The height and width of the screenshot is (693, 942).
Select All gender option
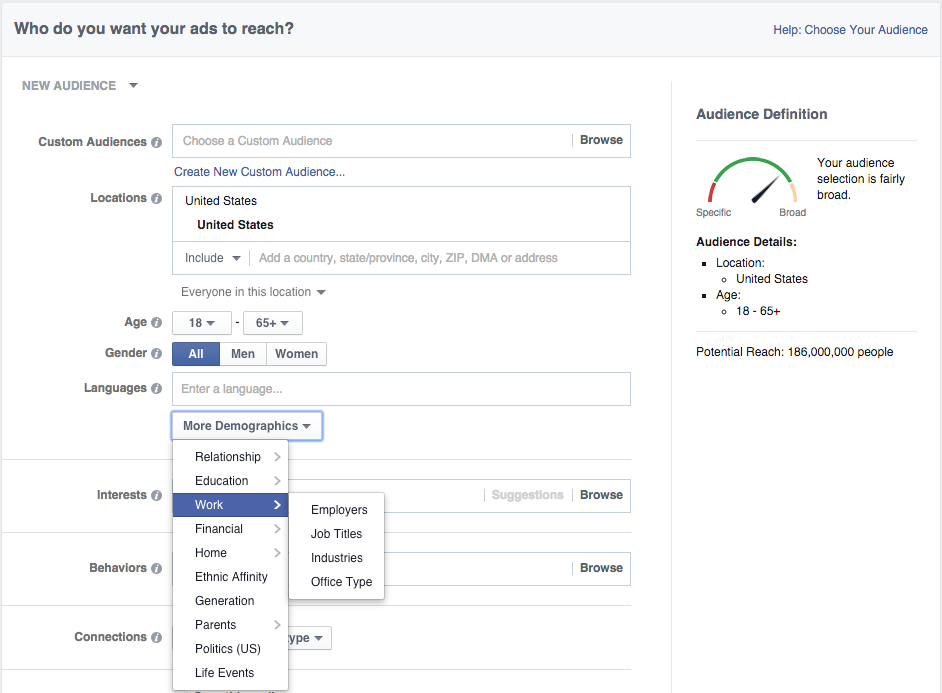click(x=196, y=354)
